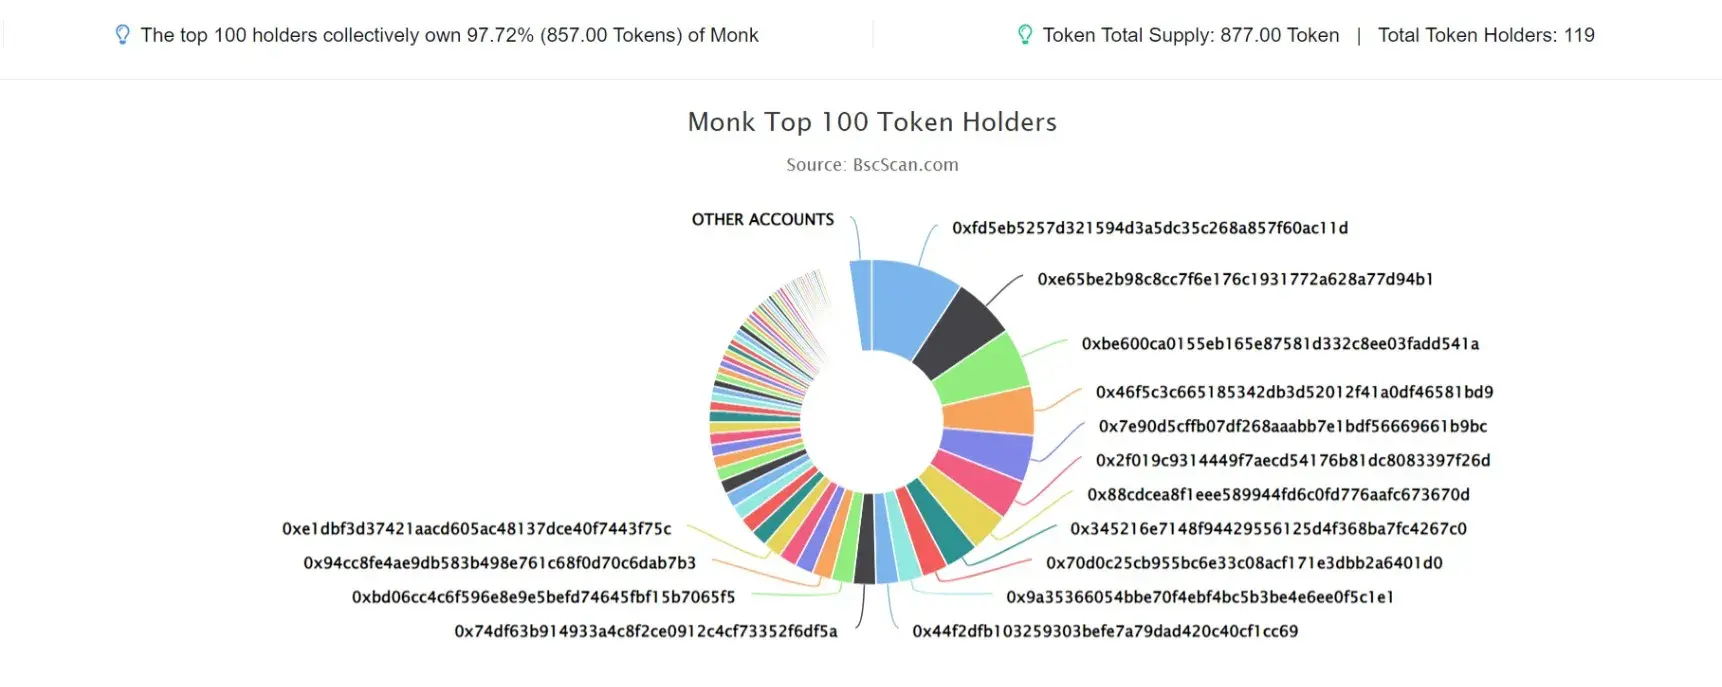This screenshot has width=1722, height=687.
Task: Click address label starting 0xe65be2b98c8cc7
Action: 1235,279
